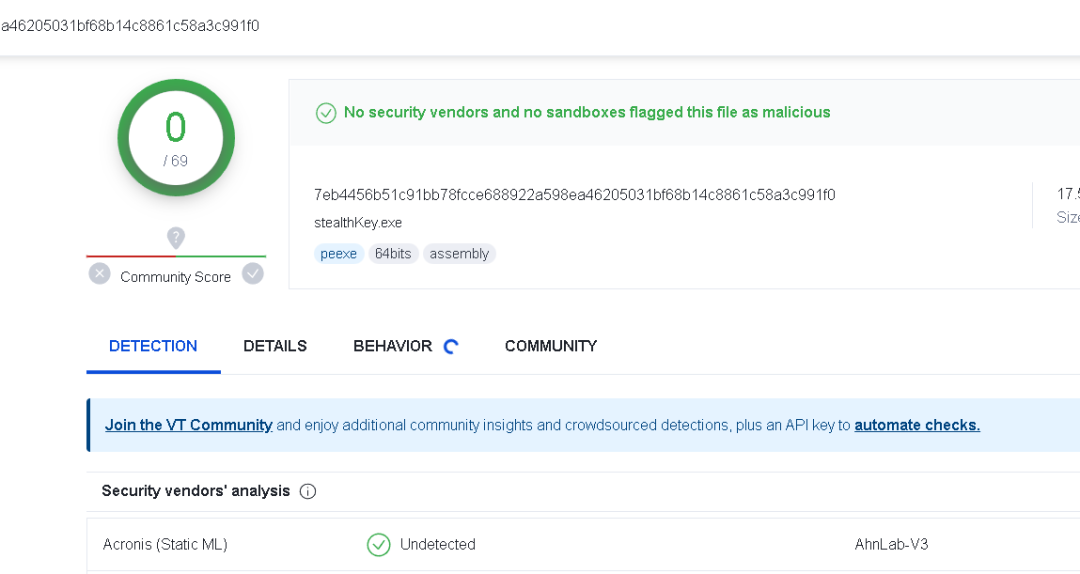Click the green check icon beside Undetected

(x=378, y=544)
